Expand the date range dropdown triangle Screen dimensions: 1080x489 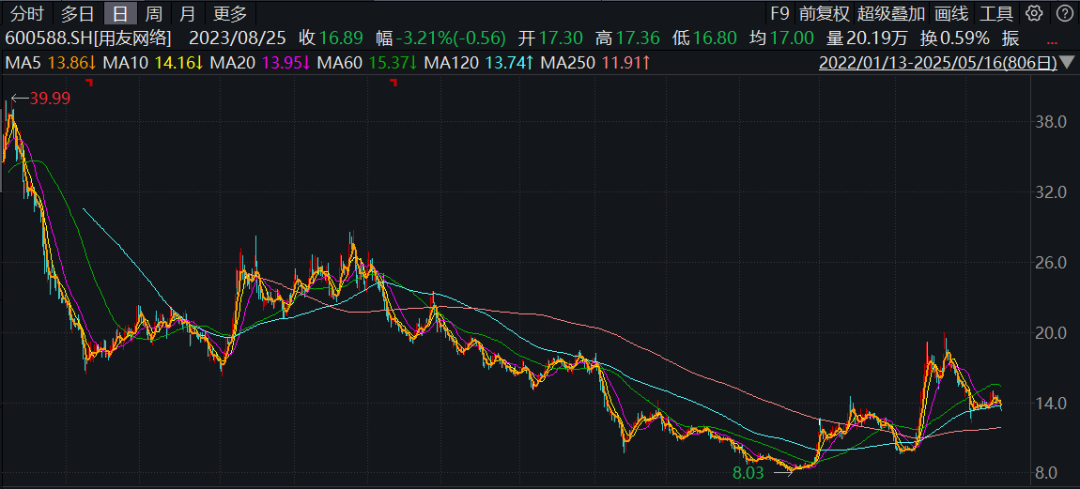click(x=1067, y=63)
